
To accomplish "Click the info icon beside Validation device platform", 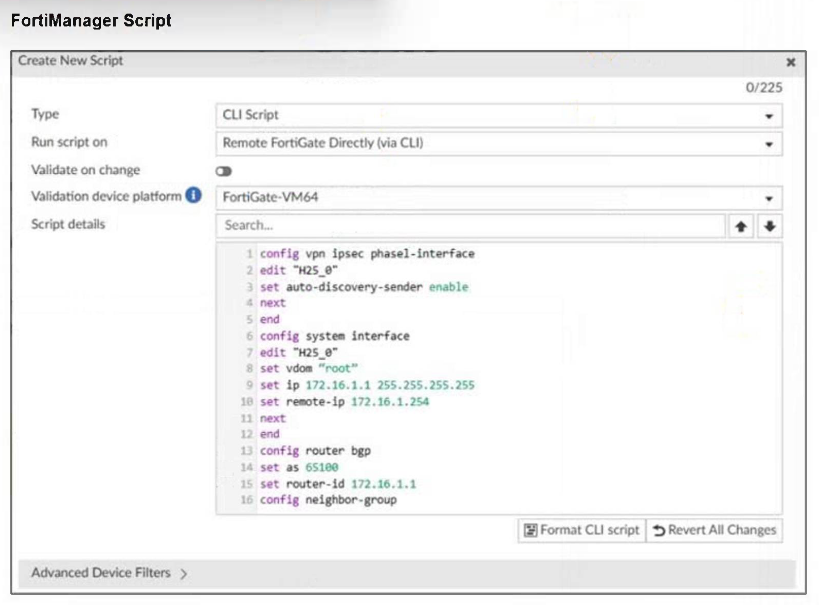I will pos(194,196).
